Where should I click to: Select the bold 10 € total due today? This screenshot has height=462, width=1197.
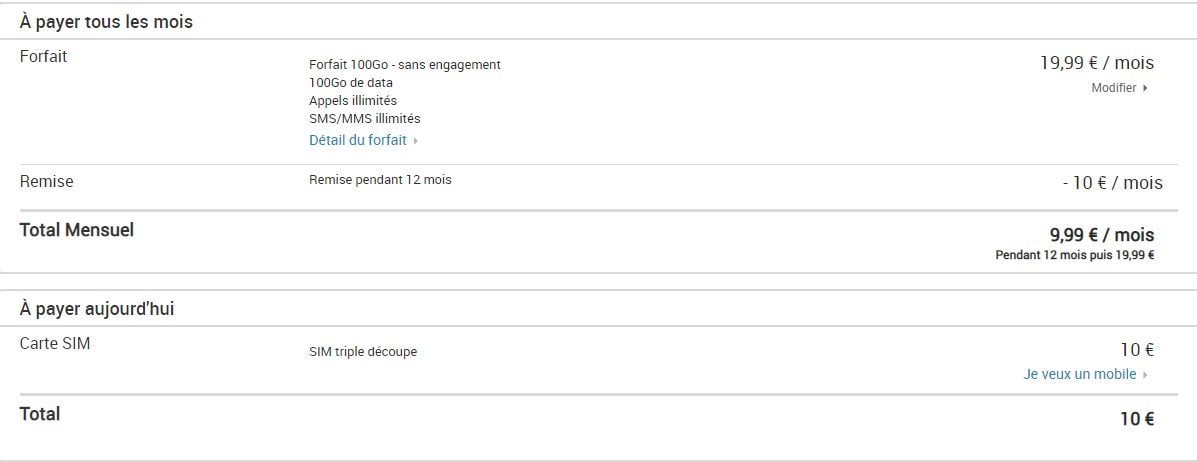[1137, 418]
